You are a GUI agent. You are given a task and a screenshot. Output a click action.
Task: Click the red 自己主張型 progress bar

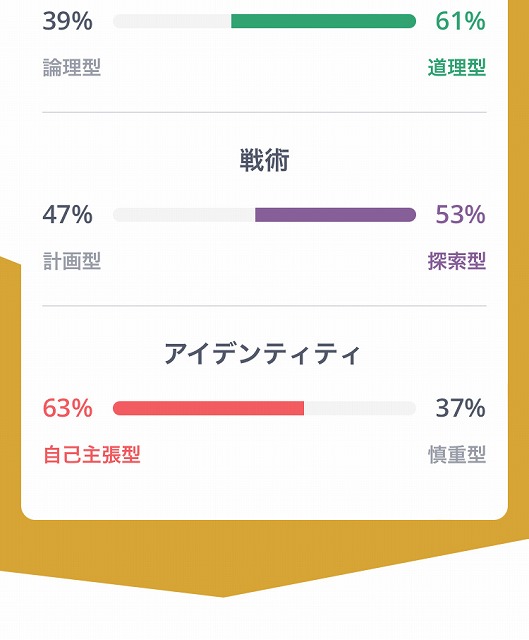pyautogui.click(x=208, y=408)
